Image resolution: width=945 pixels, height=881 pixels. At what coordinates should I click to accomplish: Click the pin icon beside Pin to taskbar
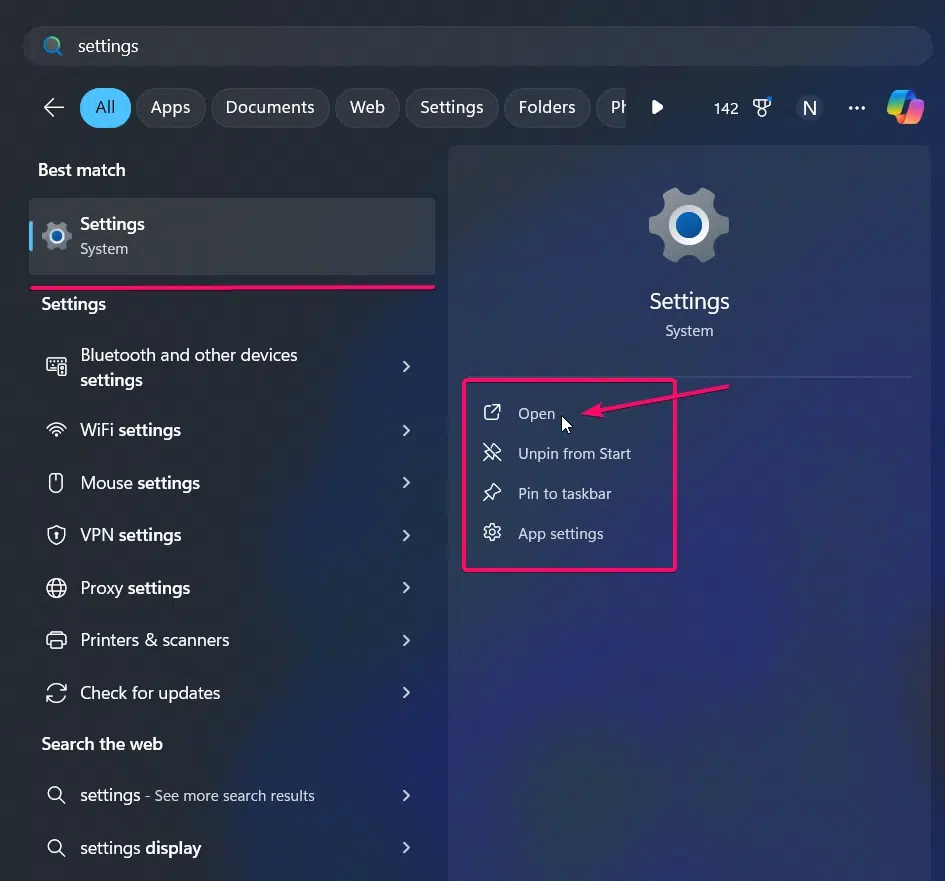click(492, 492)
